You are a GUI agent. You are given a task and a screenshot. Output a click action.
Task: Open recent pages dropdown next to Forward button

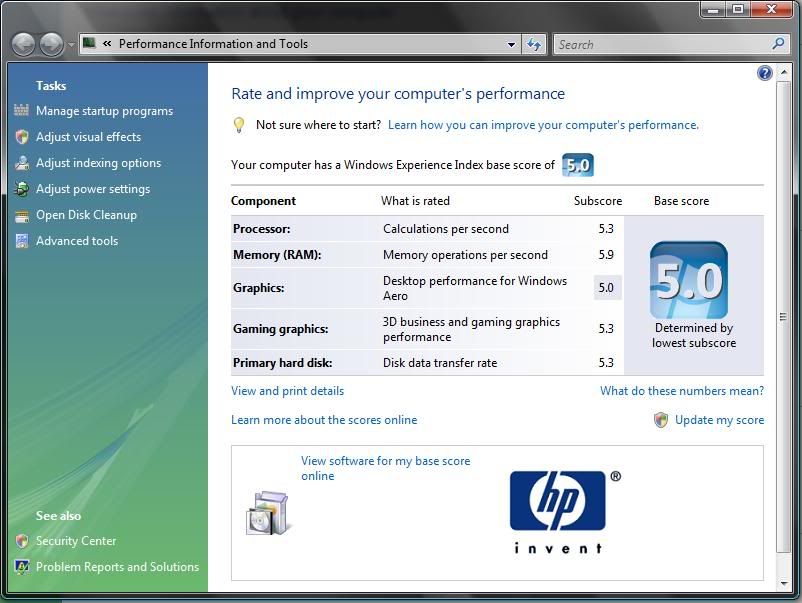point(71,45)
